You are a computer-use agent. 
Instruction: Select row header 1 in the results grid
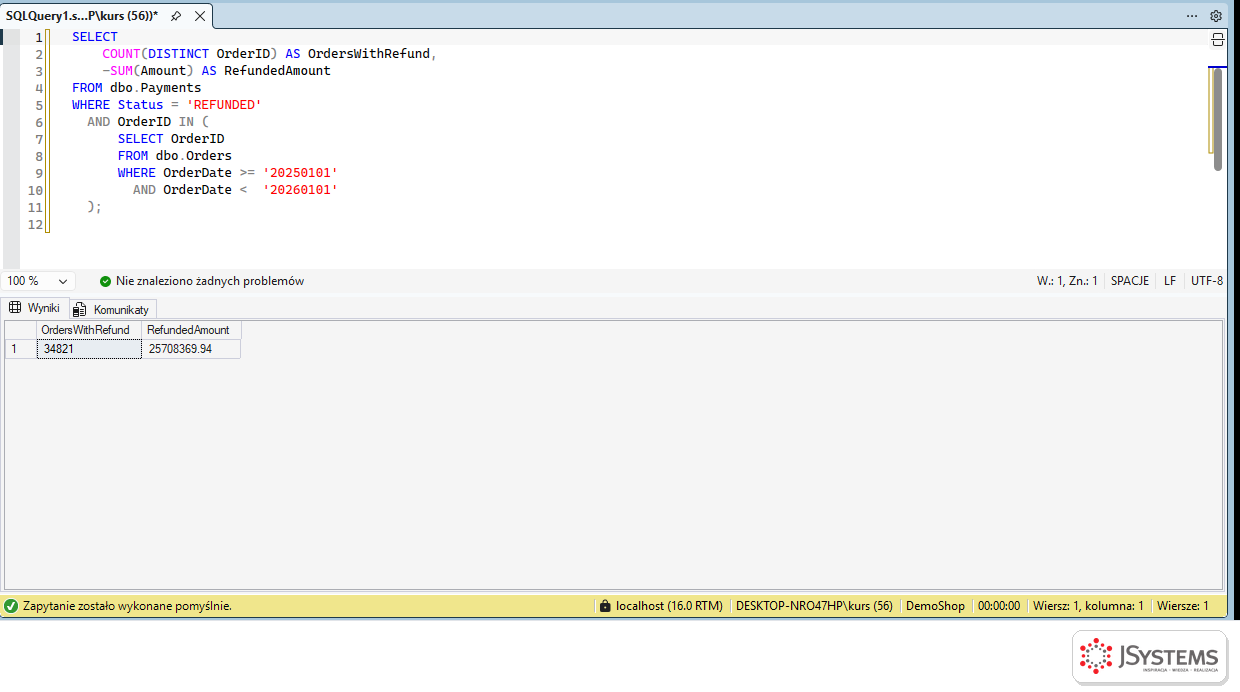(x=20, y=349)
